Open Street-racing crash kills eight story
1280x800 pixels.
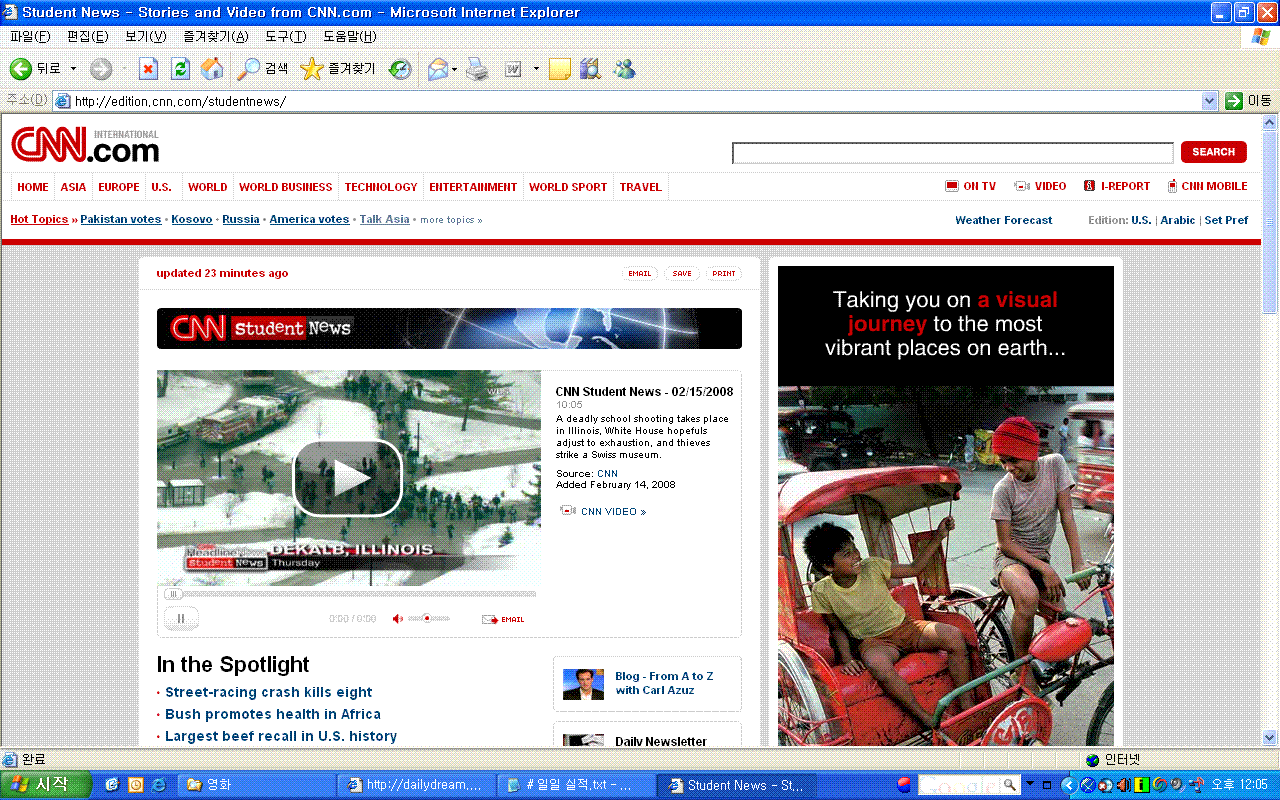click(268, 692)
